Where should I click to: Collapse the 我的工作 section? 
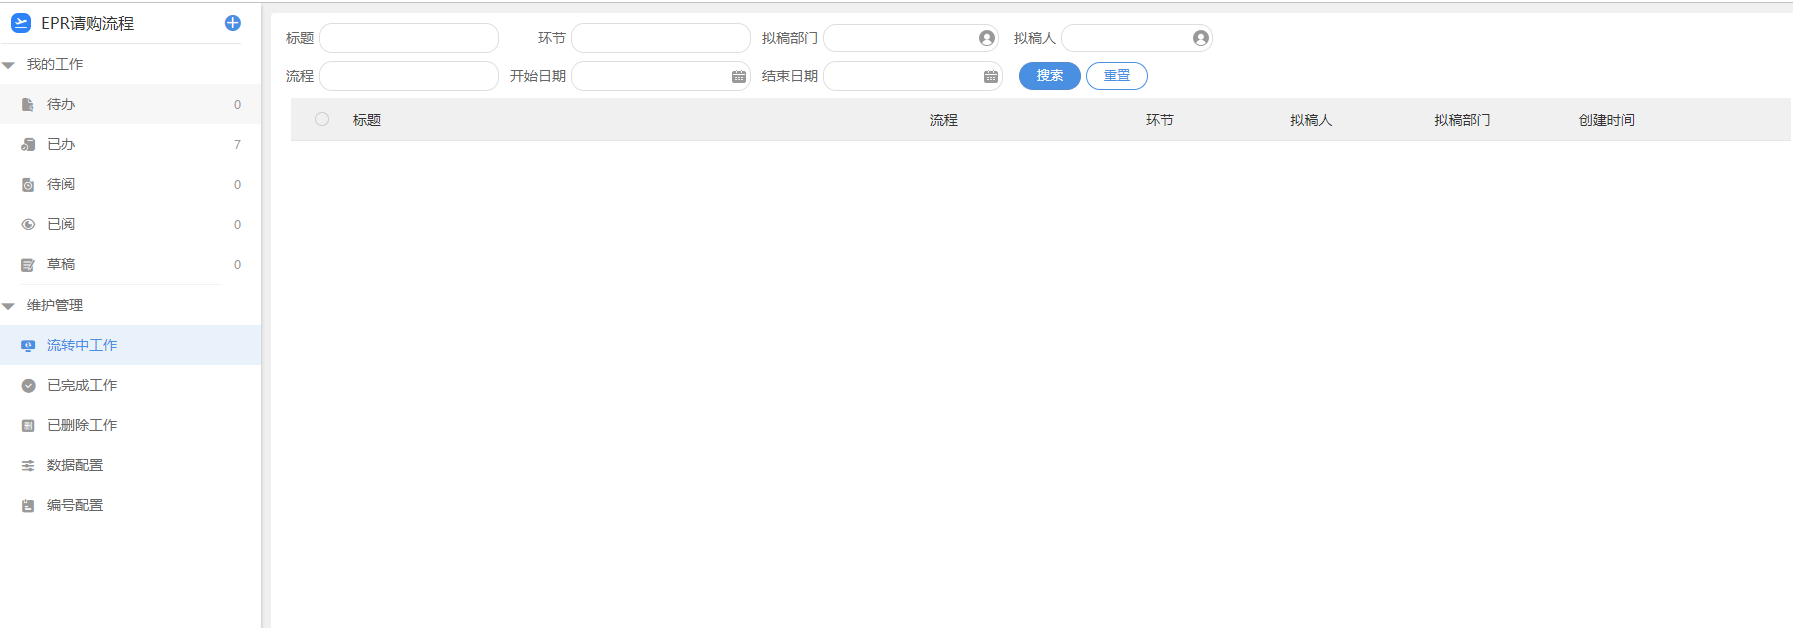(x=8, y=65)
